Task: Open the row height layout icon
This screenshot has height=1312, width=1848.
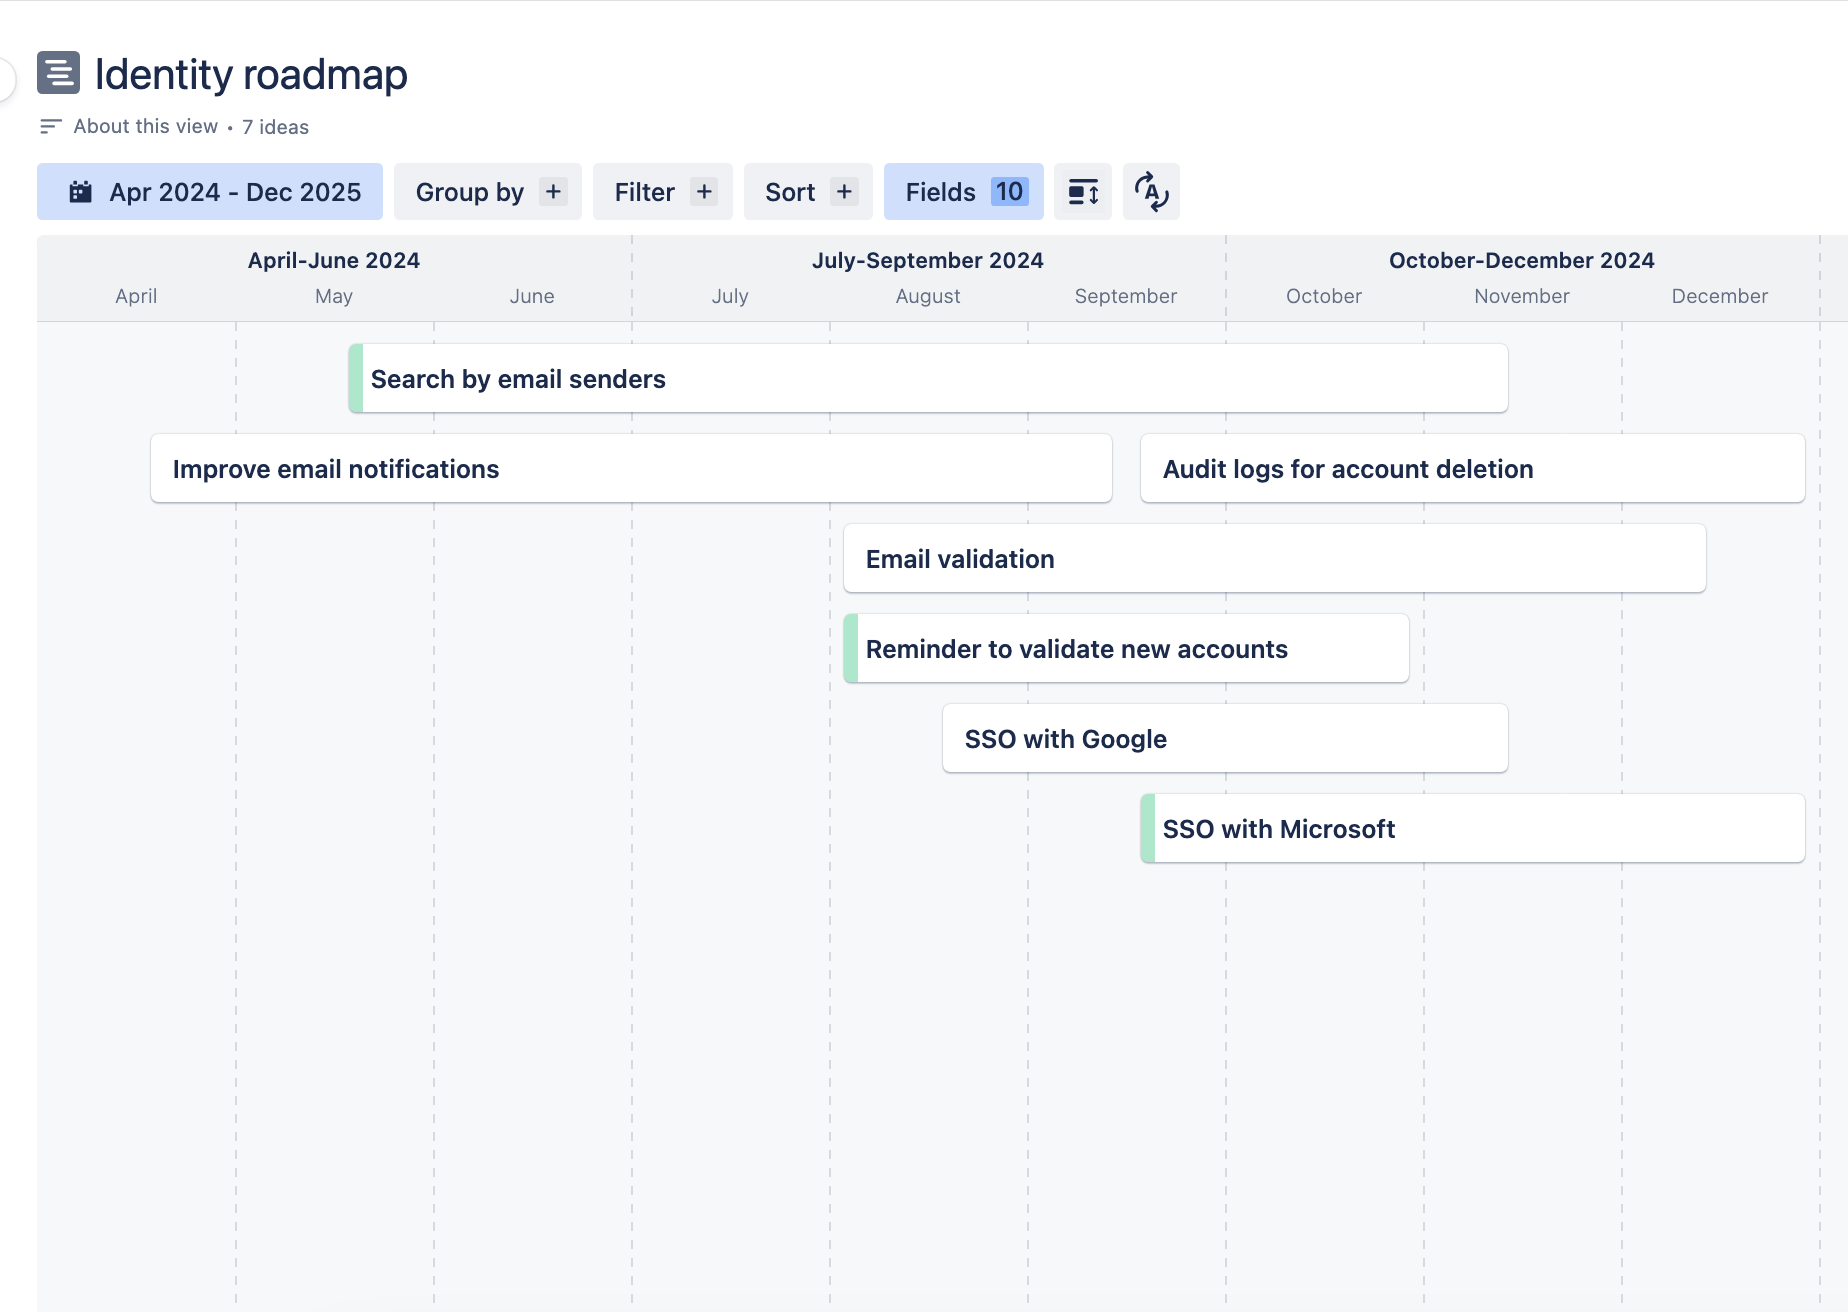Action: tap(1083, 192)
